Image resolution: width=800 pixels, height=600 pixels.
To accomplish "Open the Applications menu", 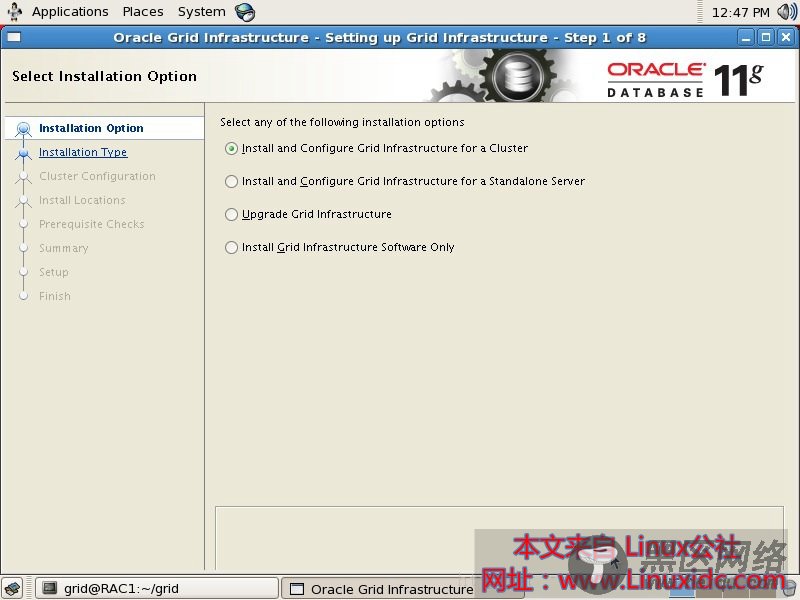I will [70, 12].
